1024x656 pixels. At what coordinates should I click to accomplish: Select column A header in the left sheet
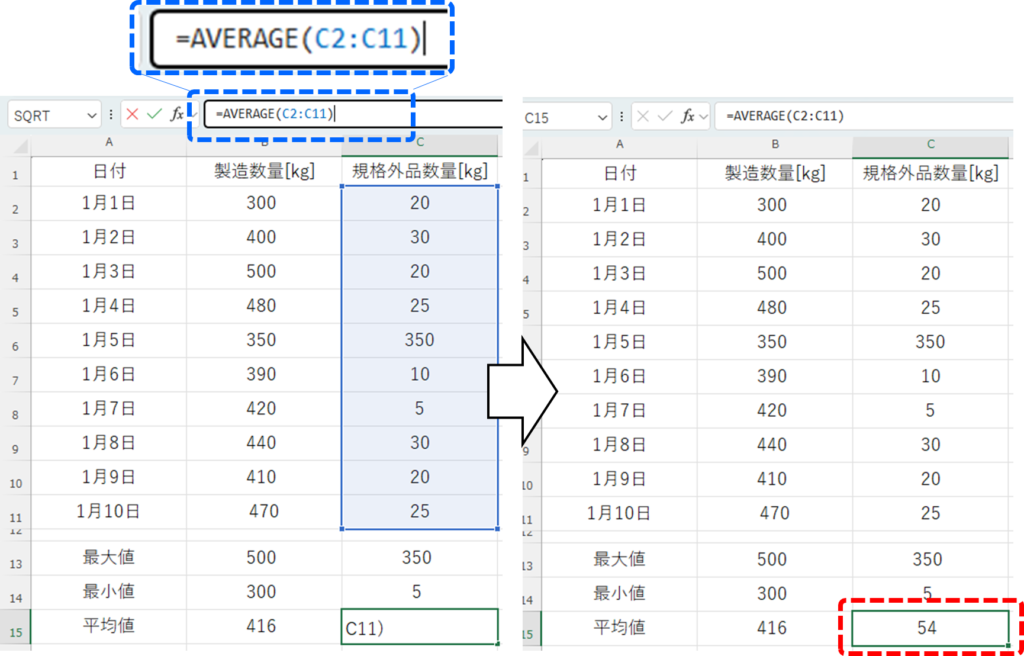tap(108, 144)
